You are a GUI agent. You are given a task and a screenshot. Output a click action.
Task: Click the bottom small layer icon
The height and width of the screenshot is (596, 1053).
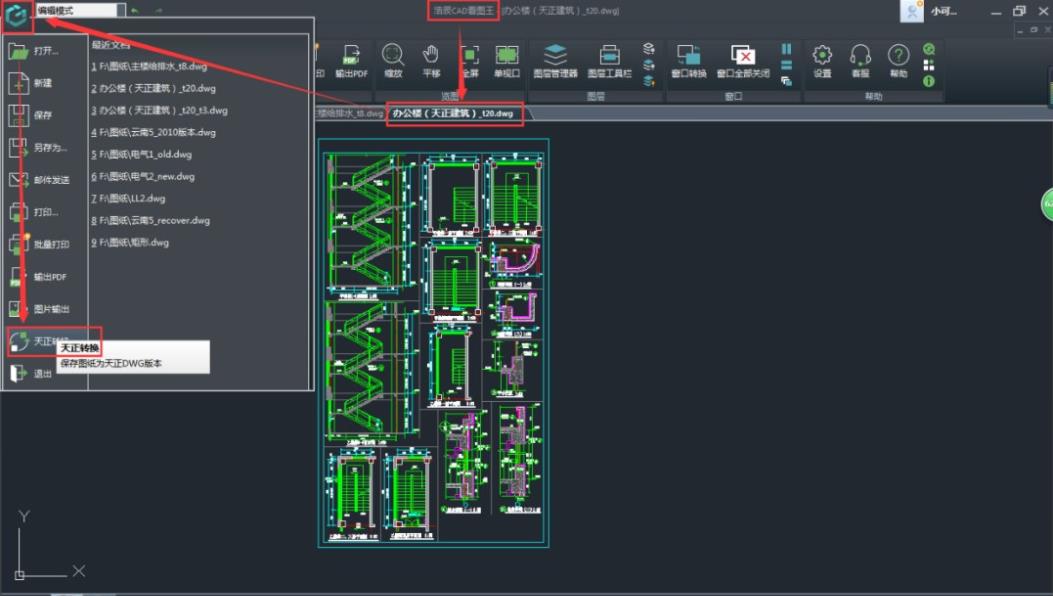click(649, 81)
